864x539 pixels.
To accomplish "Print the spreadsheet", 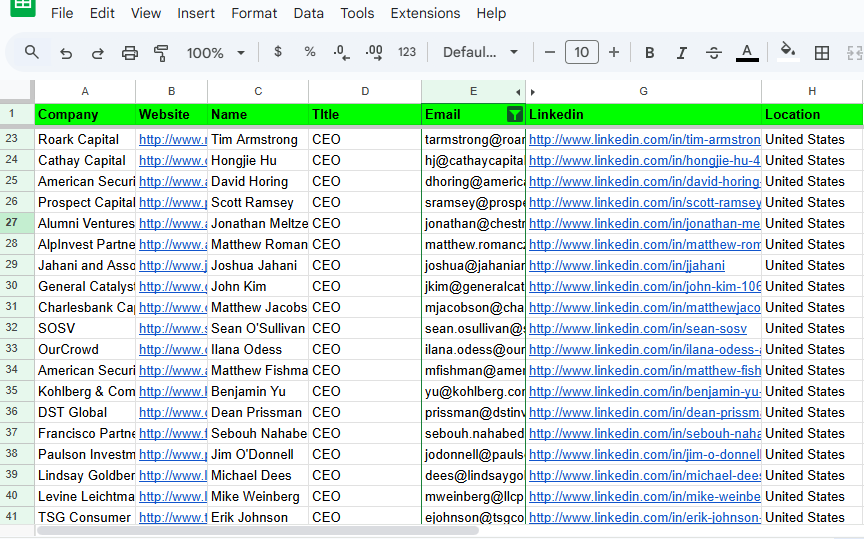I will point(129,53).
